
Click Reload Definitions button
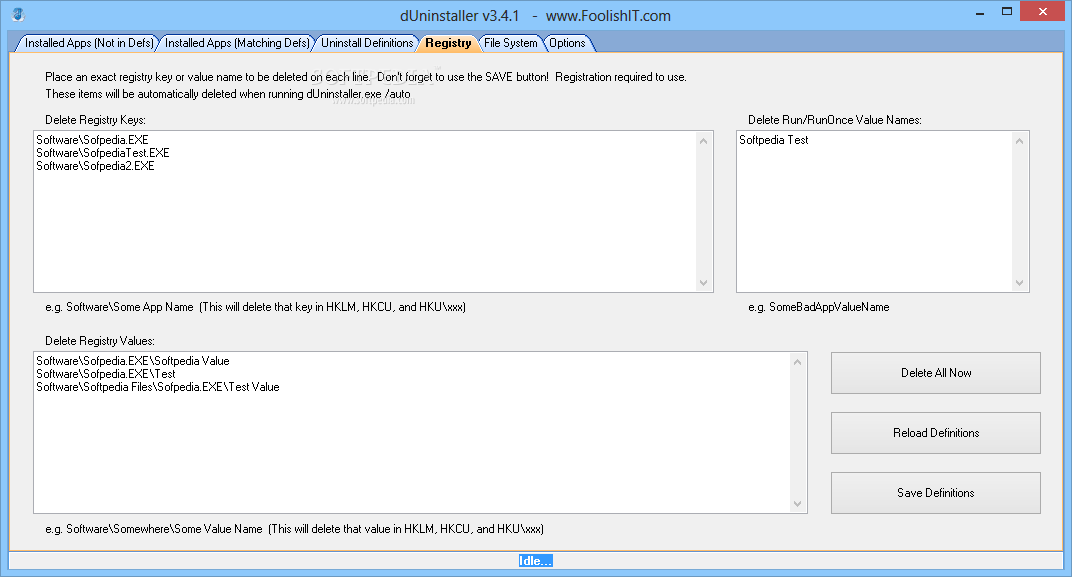(935, 433)
